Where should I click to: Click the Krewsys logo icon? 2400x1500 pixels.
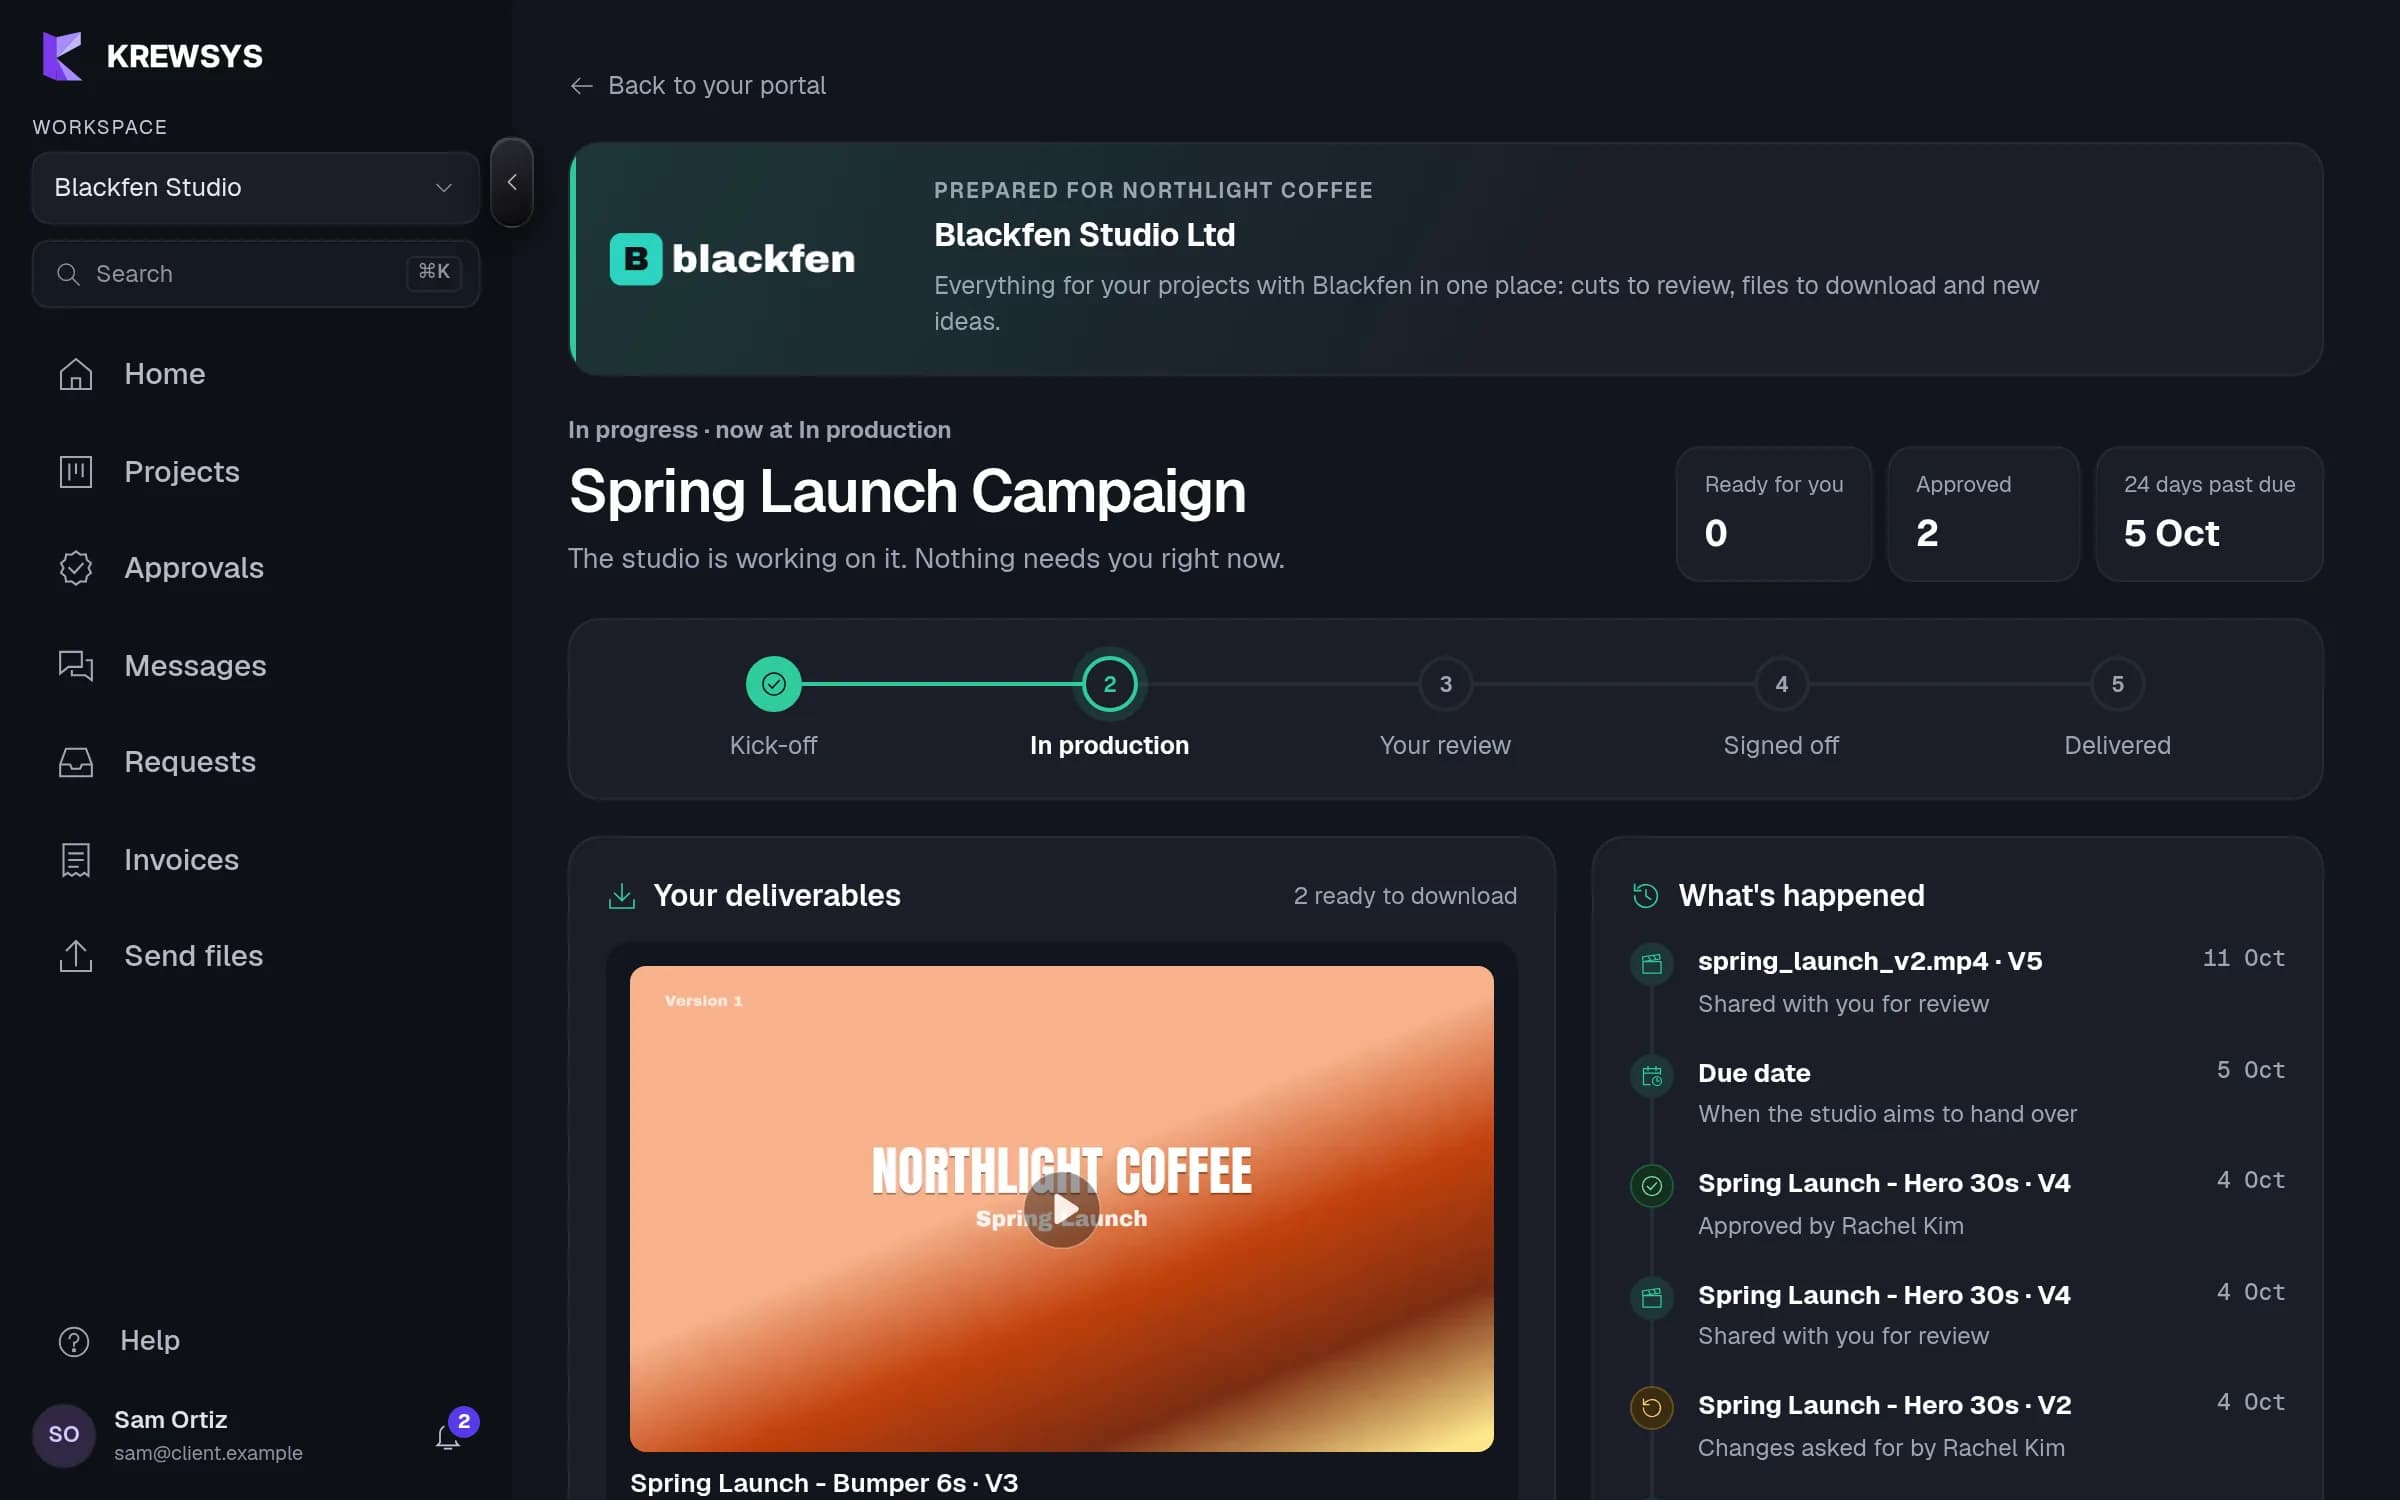click(x=62, y=56)
